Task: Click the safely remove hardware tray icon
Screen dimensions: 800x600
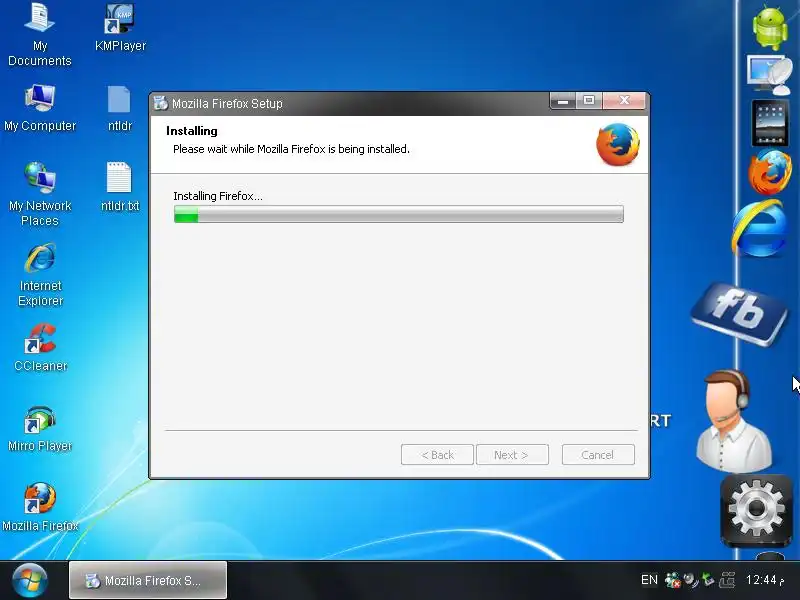Action: point(708,580)
